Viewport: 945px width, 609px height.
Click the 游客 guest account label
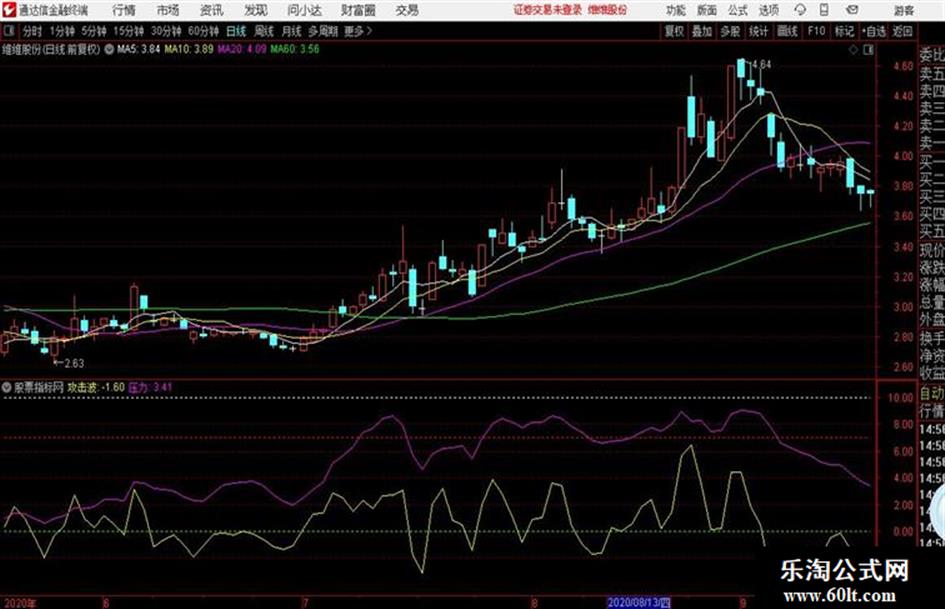click(903, 10)
